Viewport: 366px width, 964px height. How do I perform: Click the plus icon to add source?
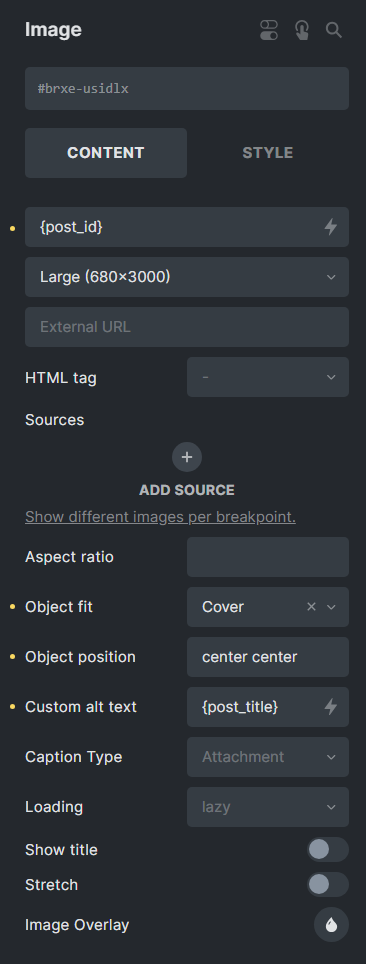click(187, 457)
